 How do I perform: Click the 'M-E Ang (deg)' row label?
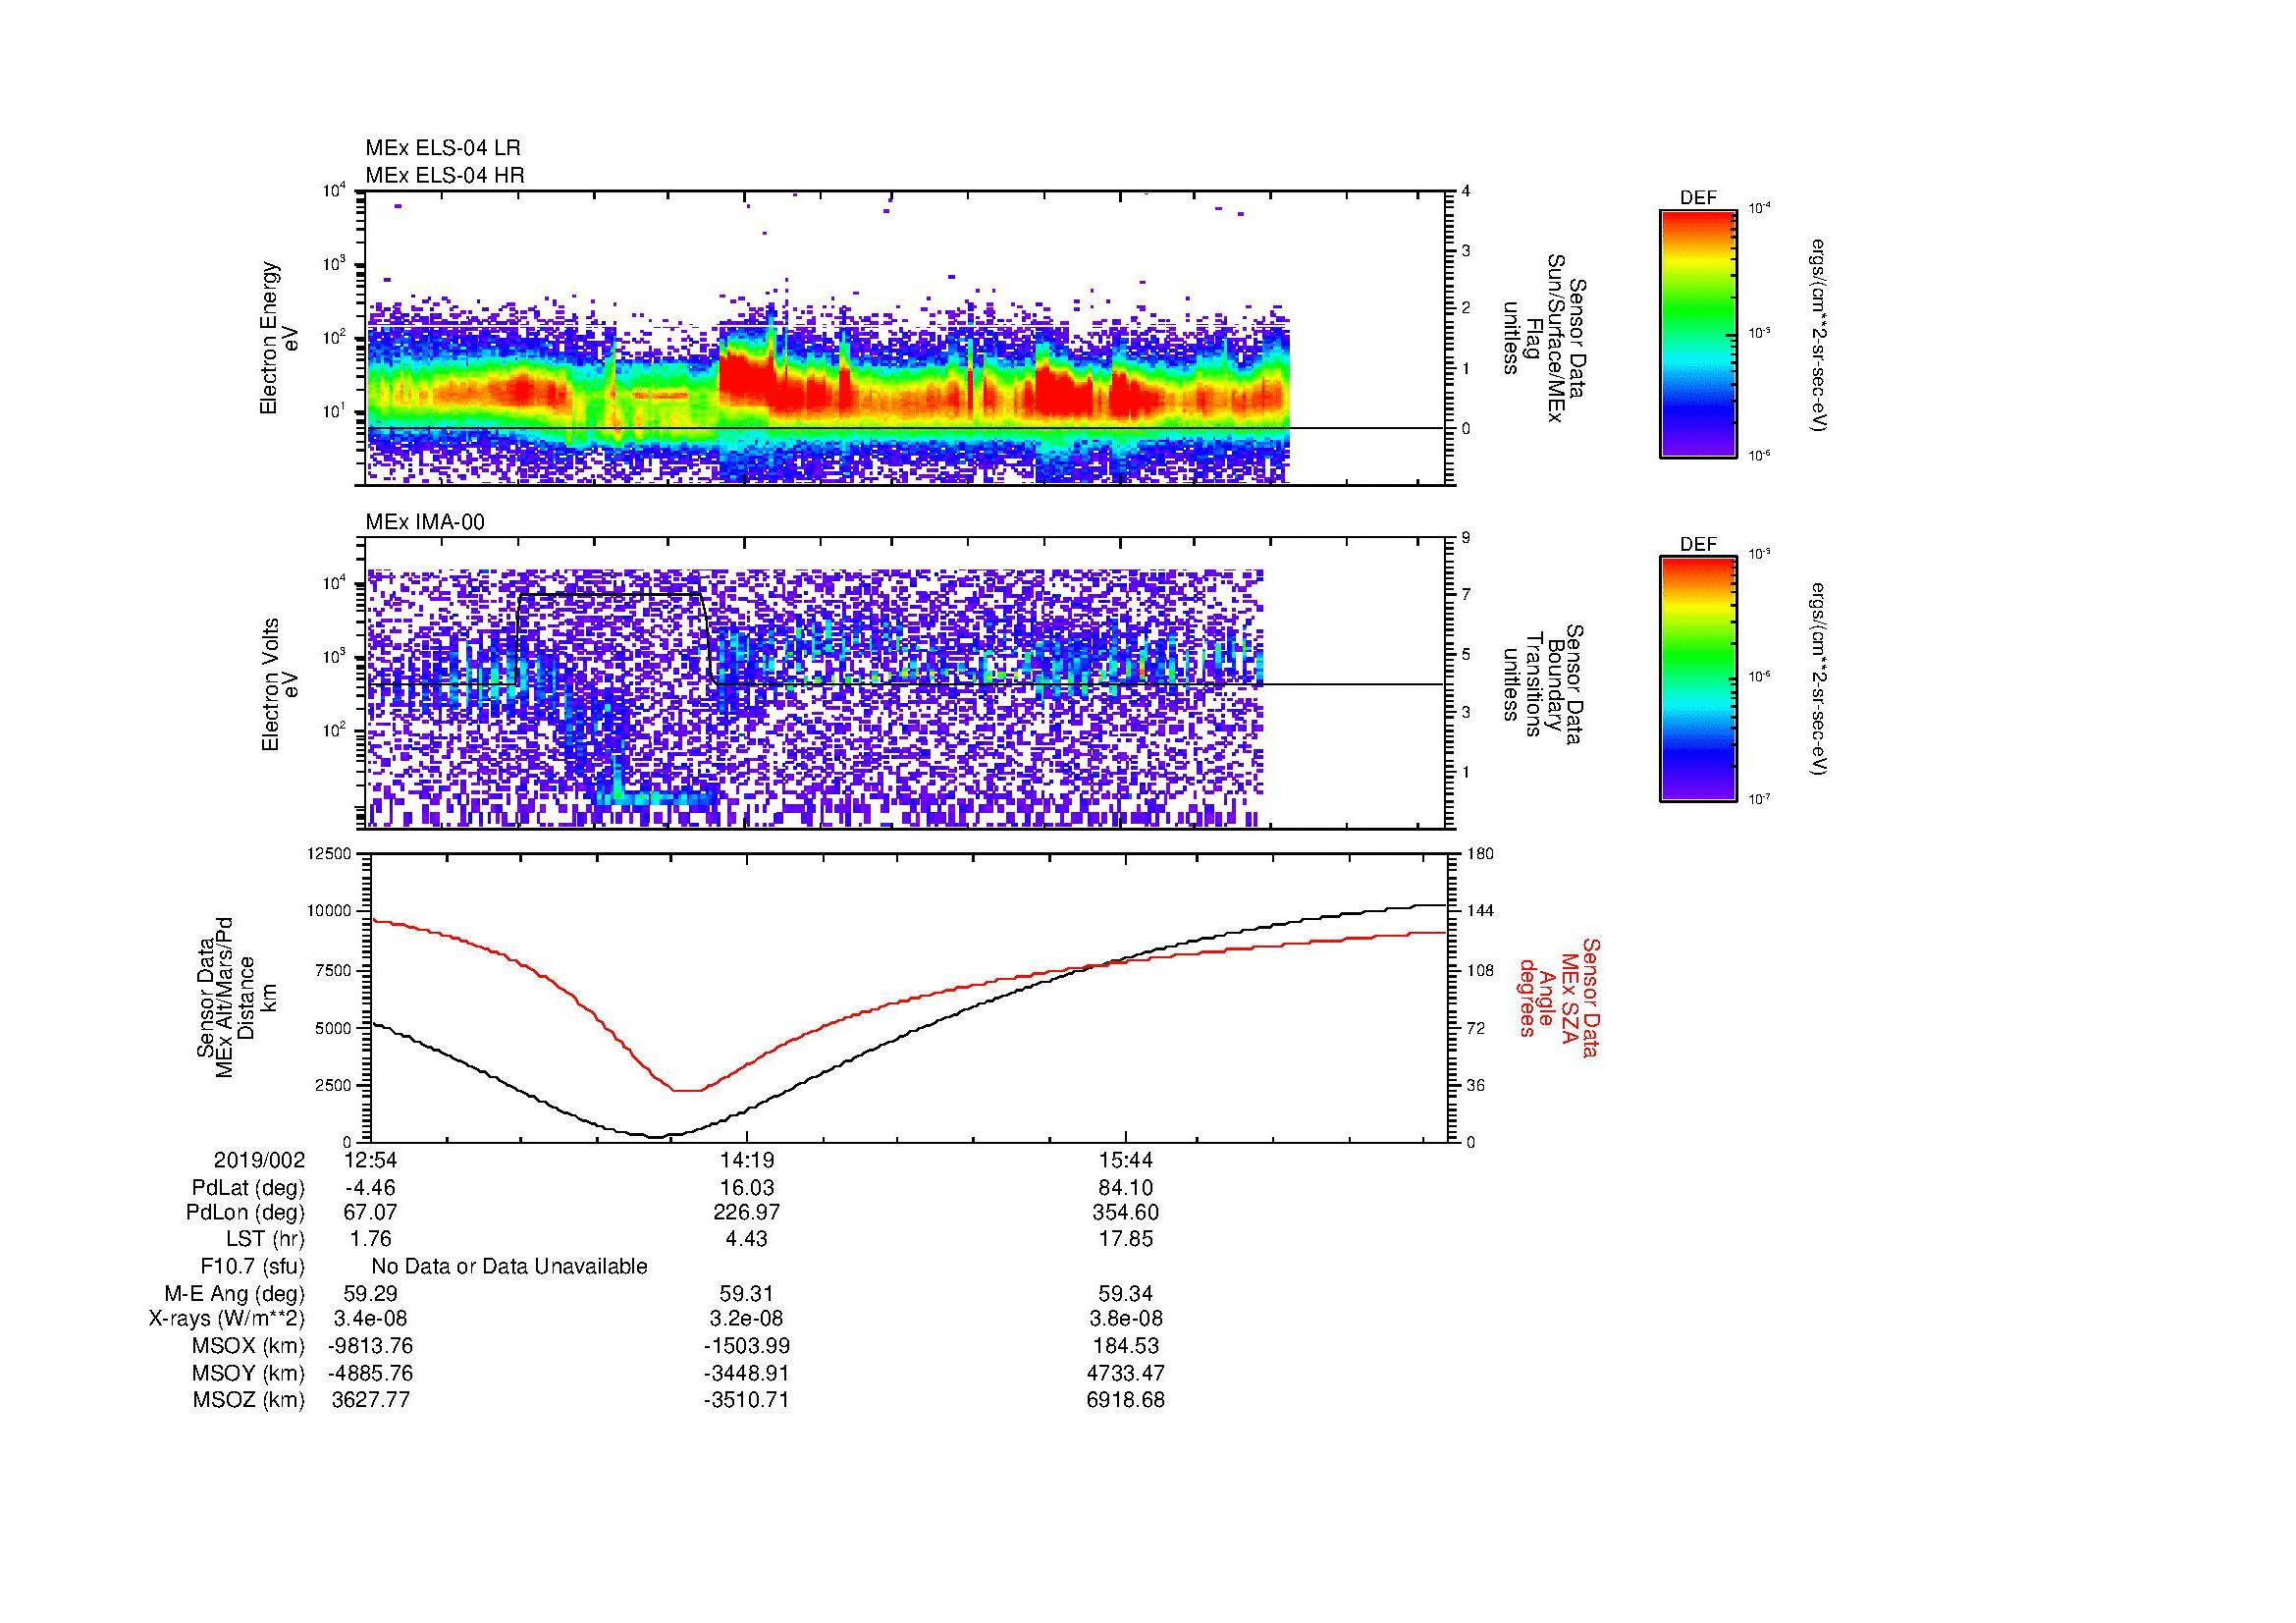click(234, 1293)
